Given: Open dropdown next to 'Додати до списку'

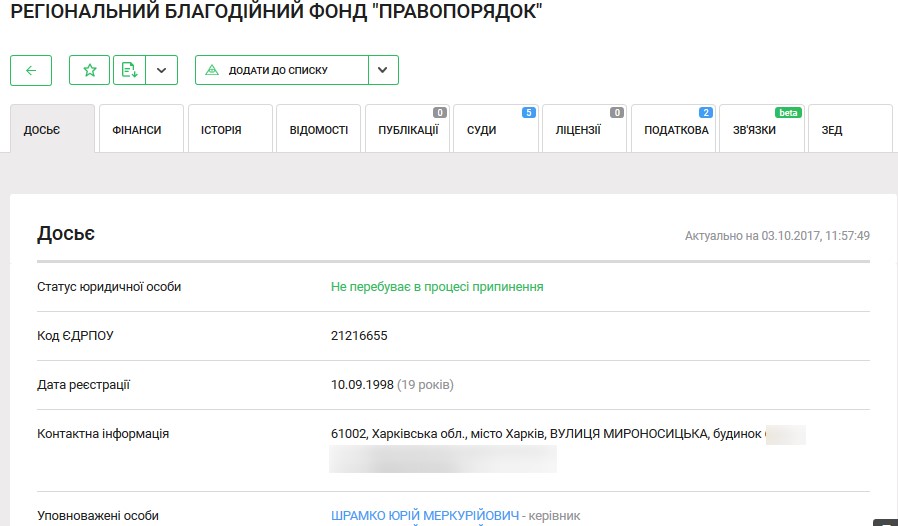Looking at the screenshot, I should (x=383, y=70).
